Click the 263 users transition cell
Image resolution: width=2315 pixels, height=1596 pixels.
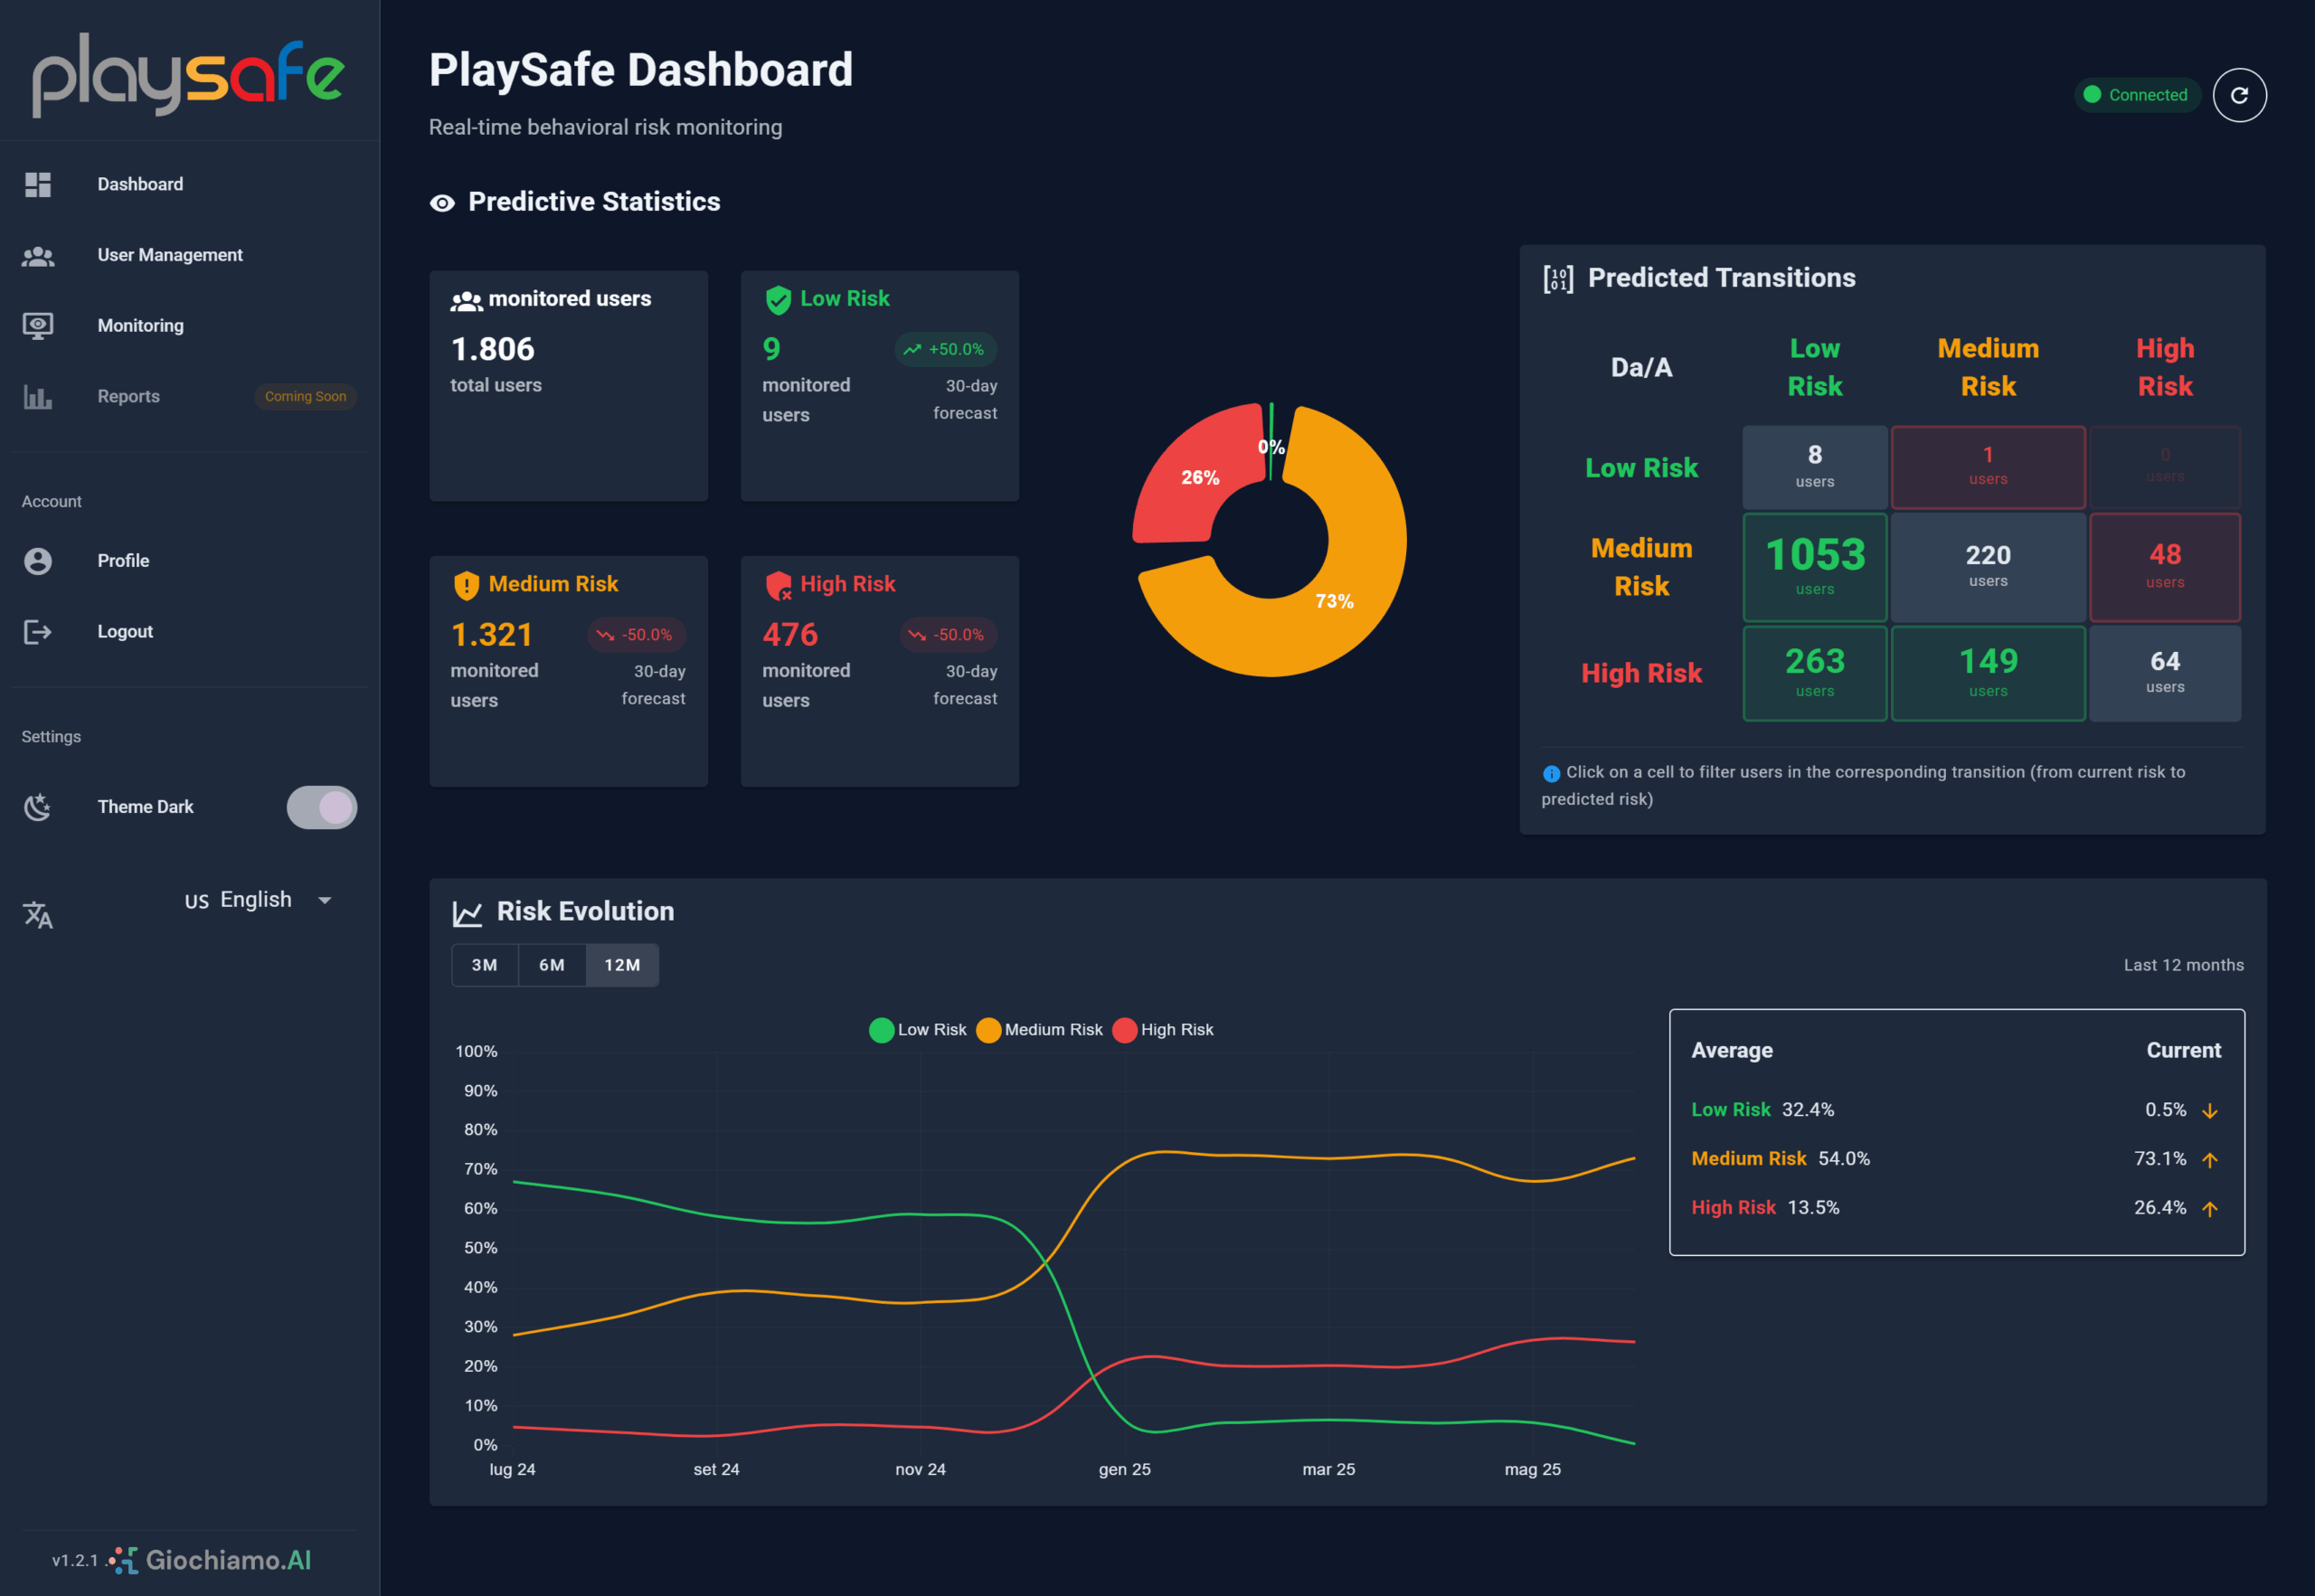(x=1814, y=673)
